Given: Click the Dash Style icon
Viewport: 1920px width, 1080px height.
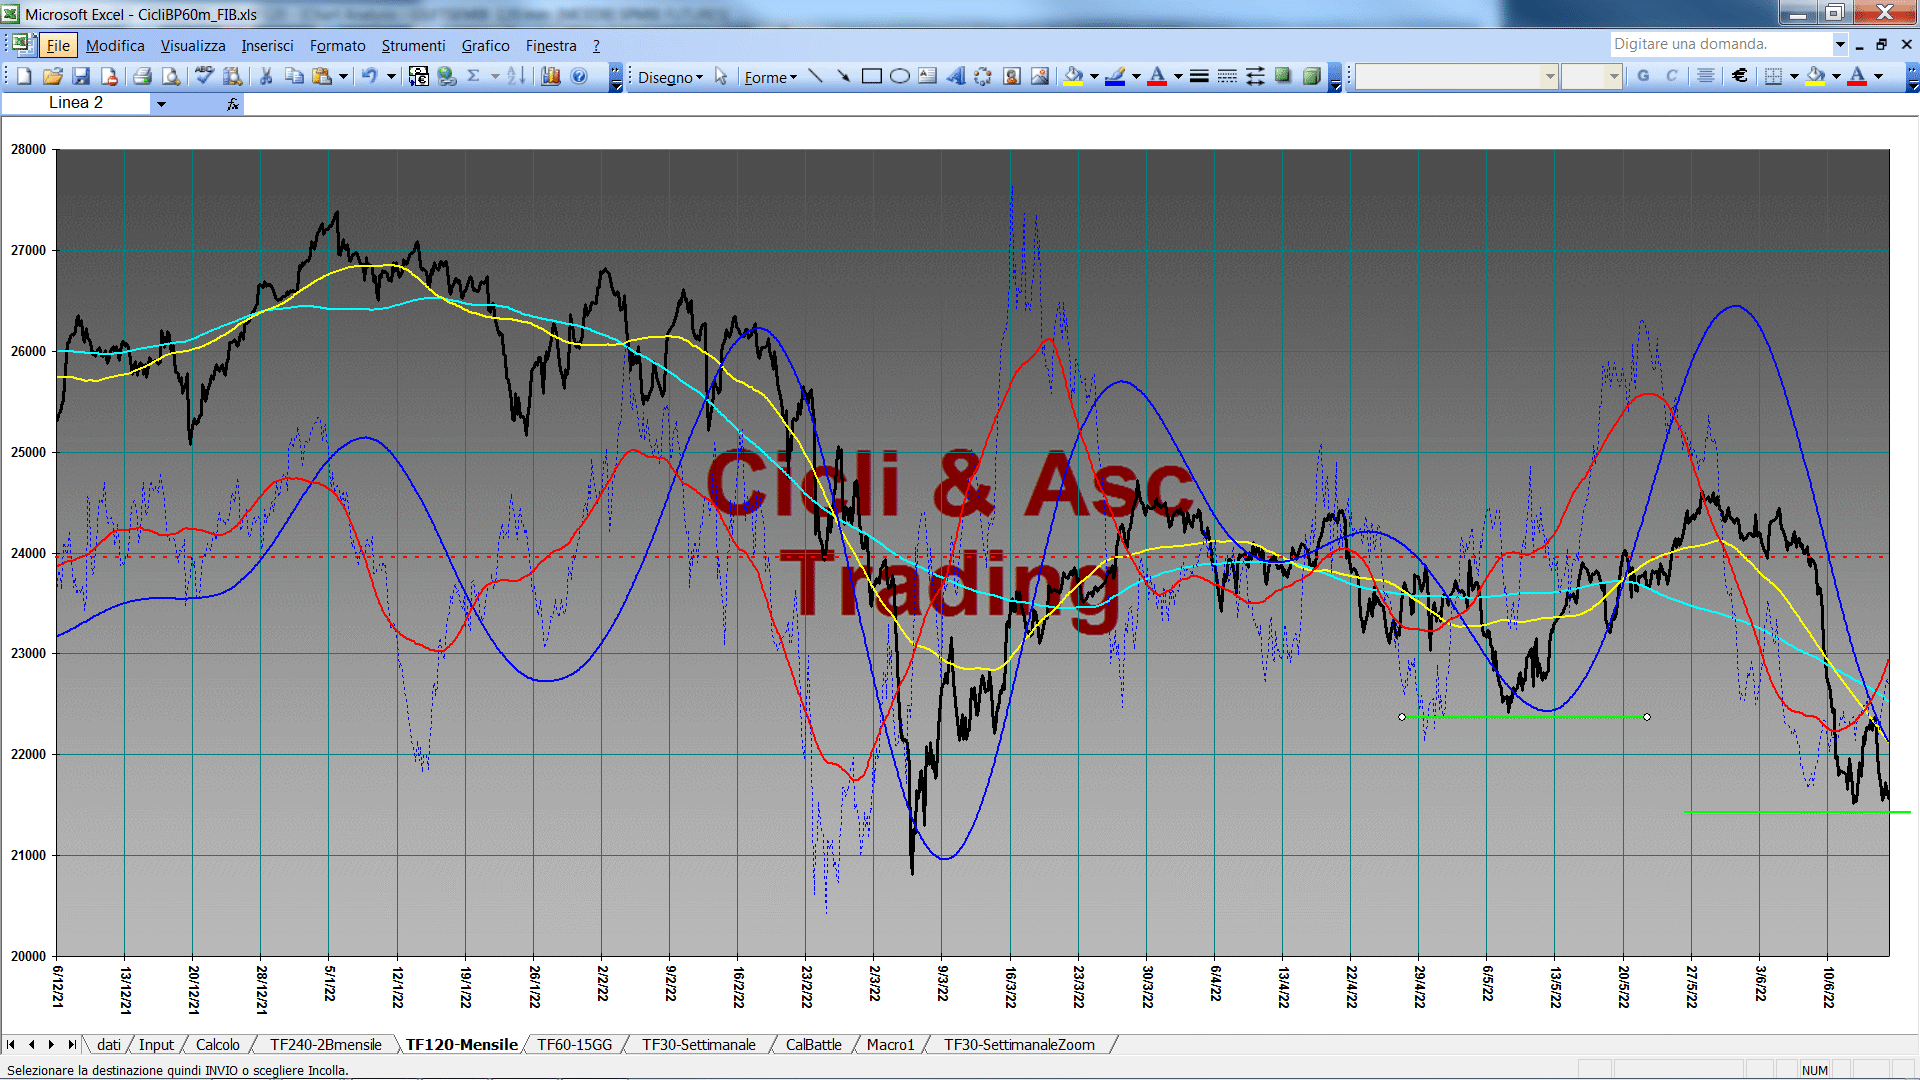Looking at the screenshot, I should point(1227,76).
